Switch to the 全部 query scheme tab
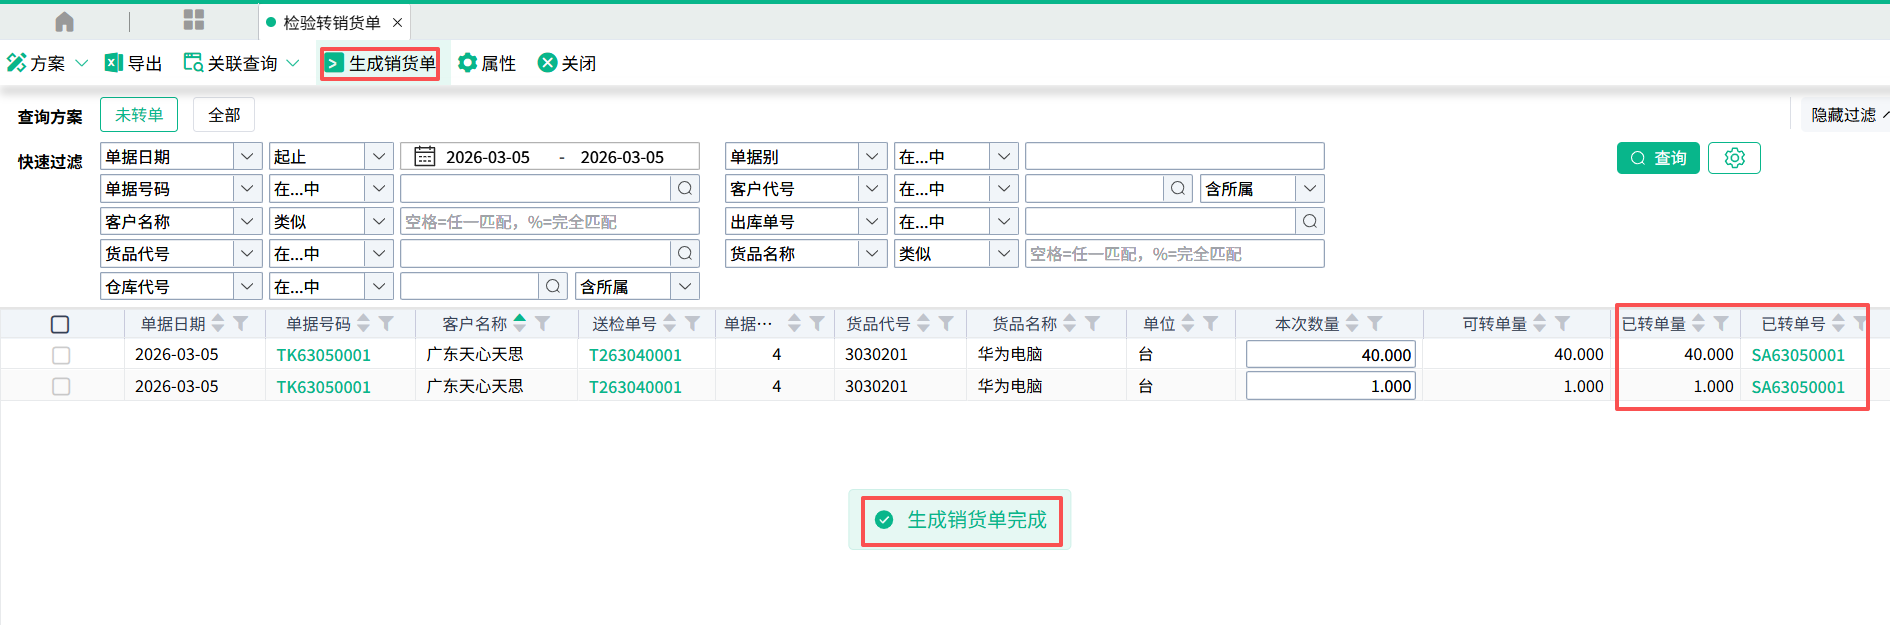The width and height of the screenshot is (1890, 625). pos(224,115)
